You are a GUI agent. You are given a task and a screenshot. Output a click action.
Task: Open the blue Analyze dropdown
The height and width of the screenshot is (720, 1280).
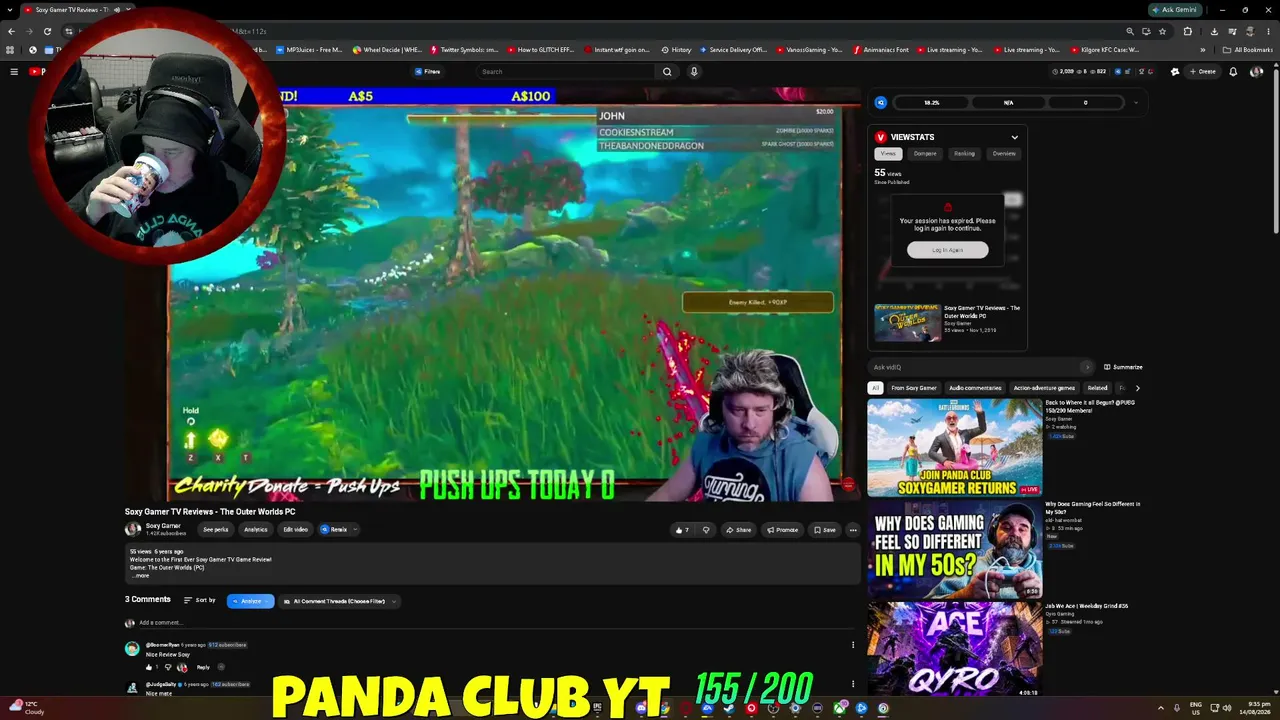click(x=250, y=601)
